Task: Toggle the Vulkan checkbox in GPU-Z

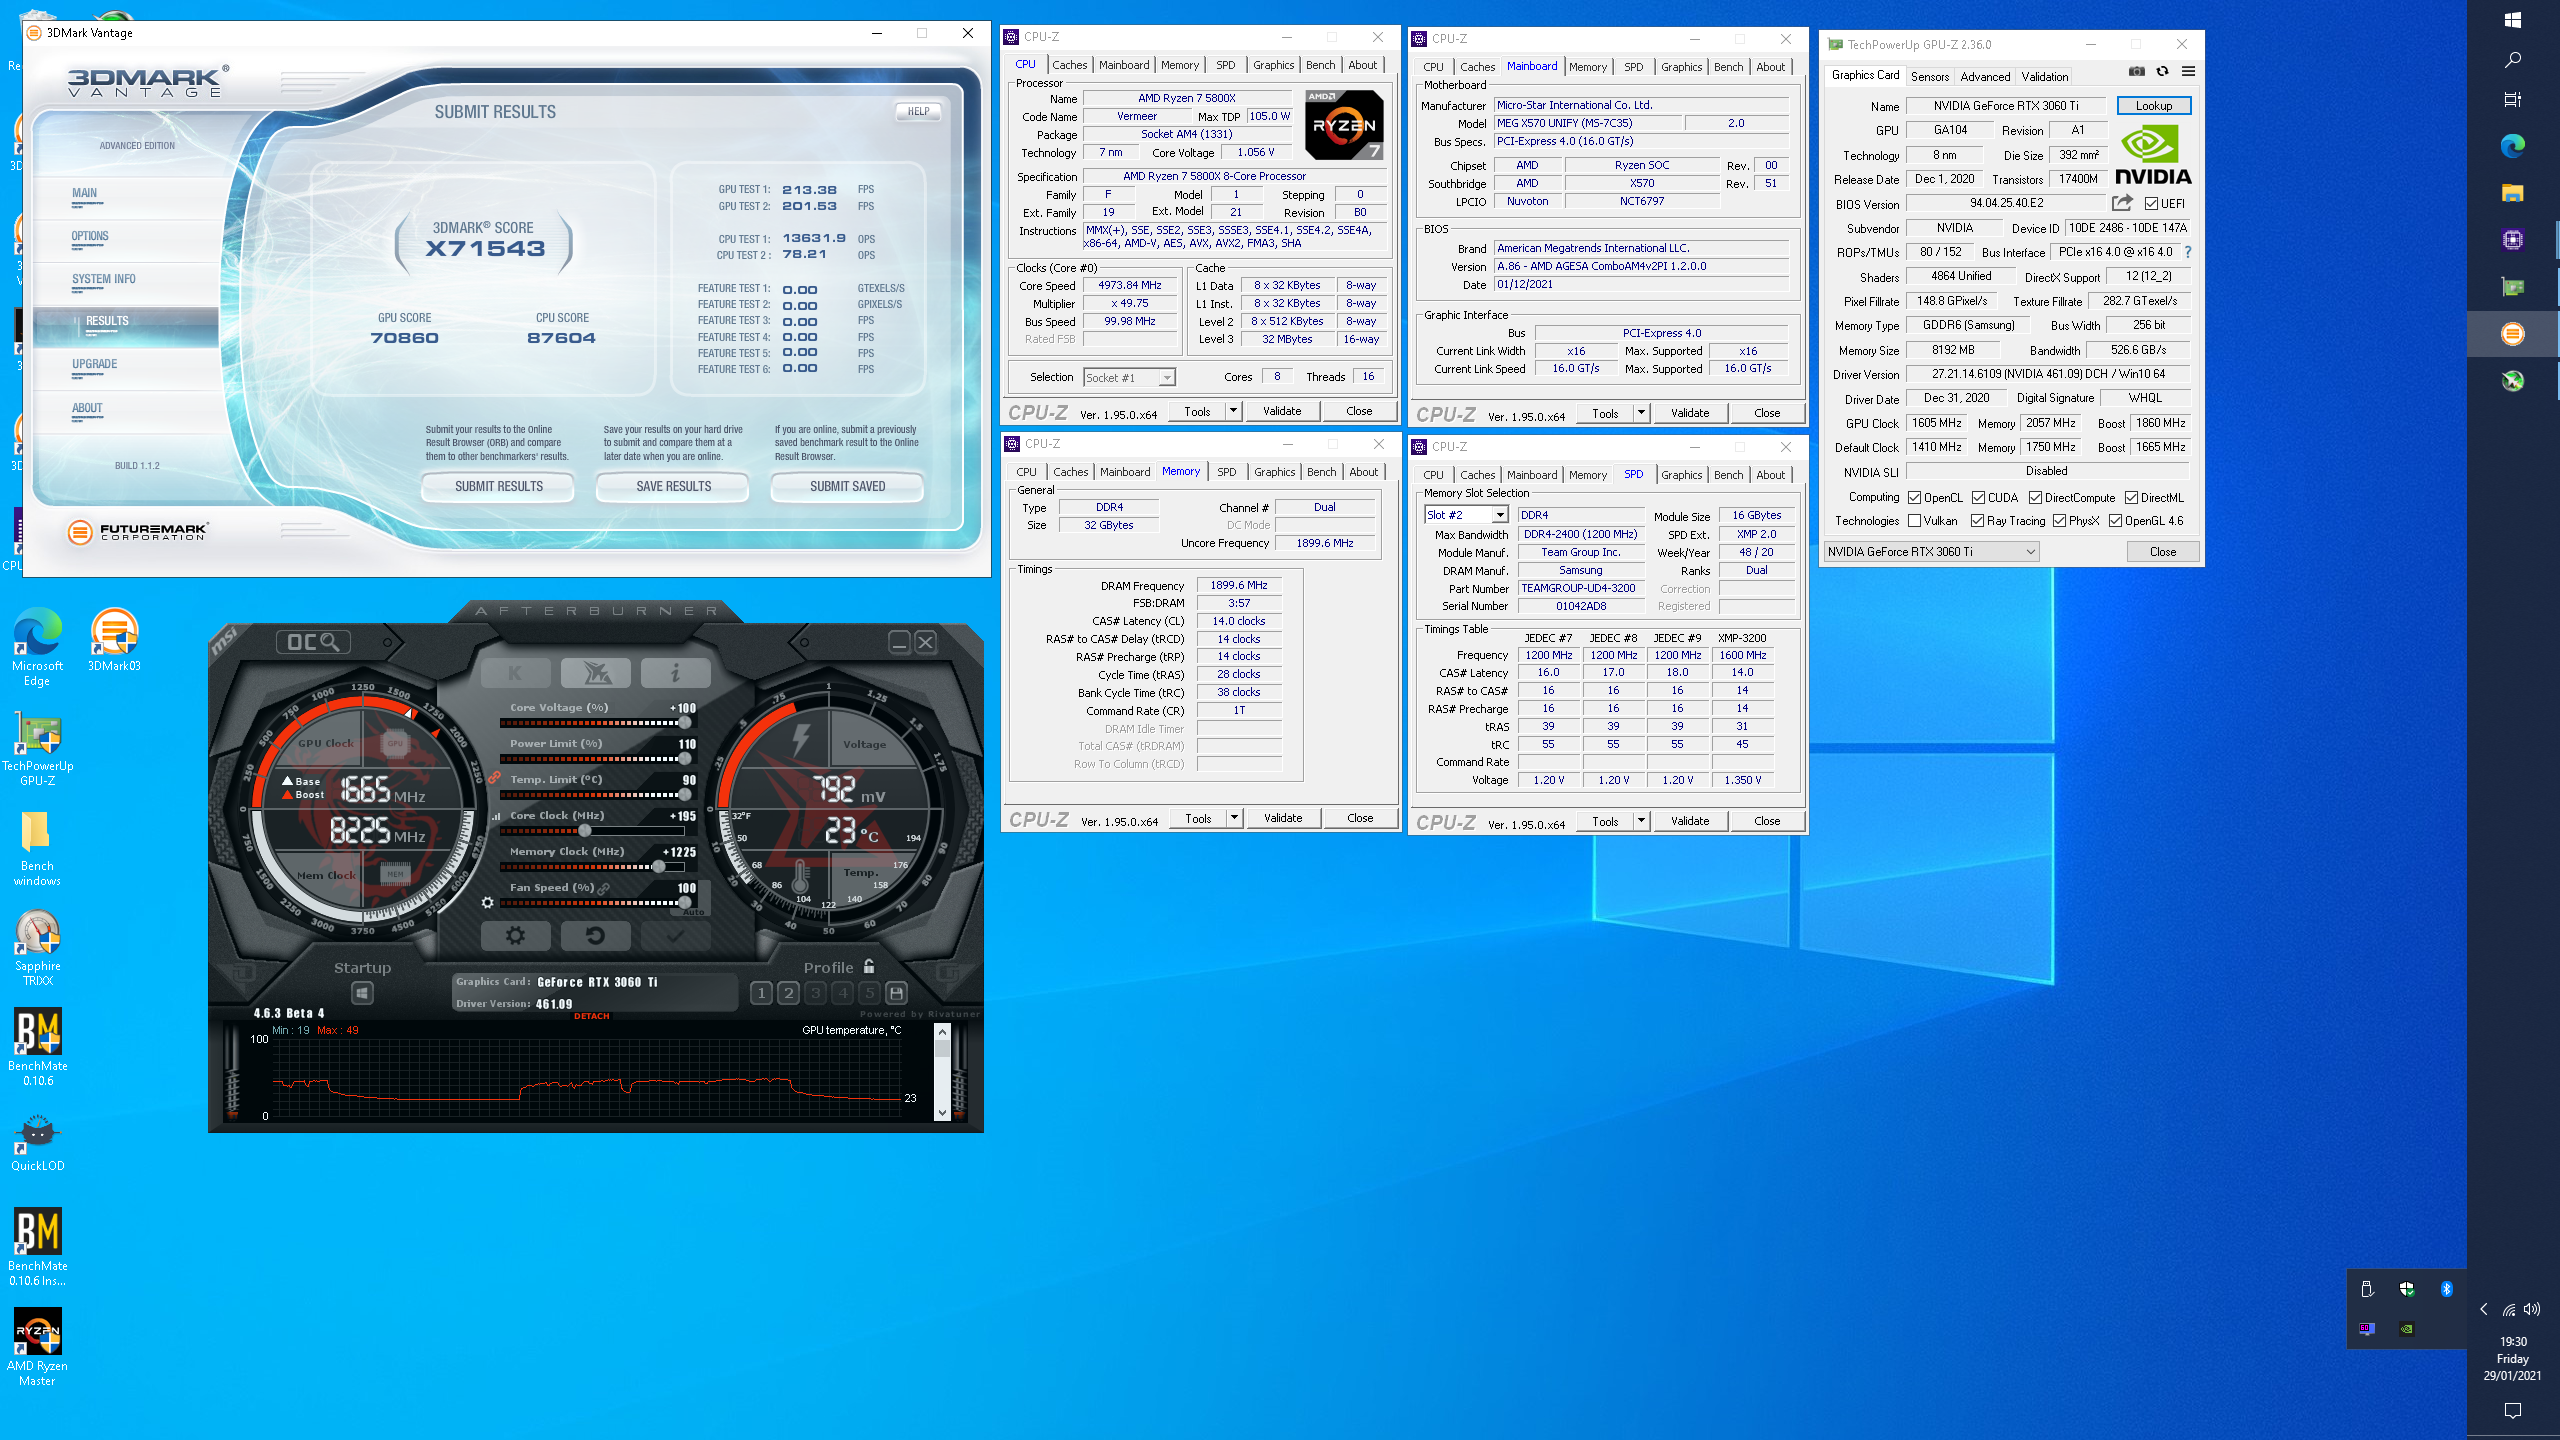Action: 1914,521
